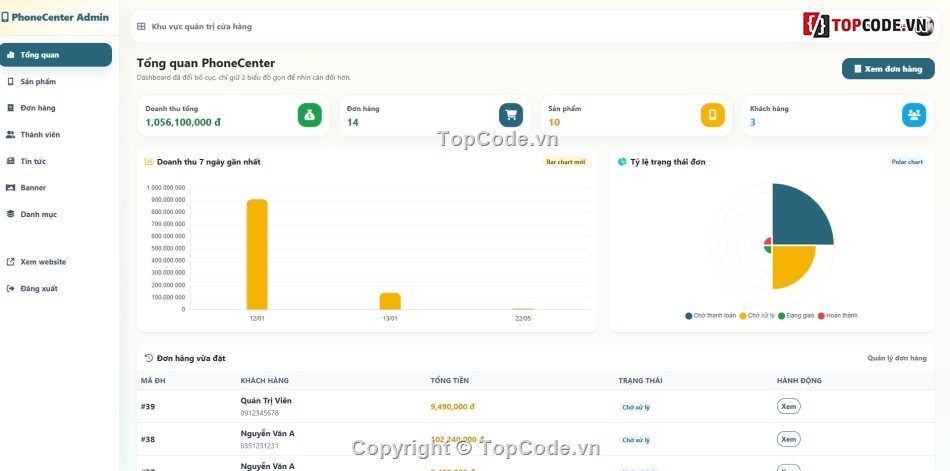Click the Đăng xuất link
Image resolution: width=950 pixels, height=471 pixels.
point(56,289)
